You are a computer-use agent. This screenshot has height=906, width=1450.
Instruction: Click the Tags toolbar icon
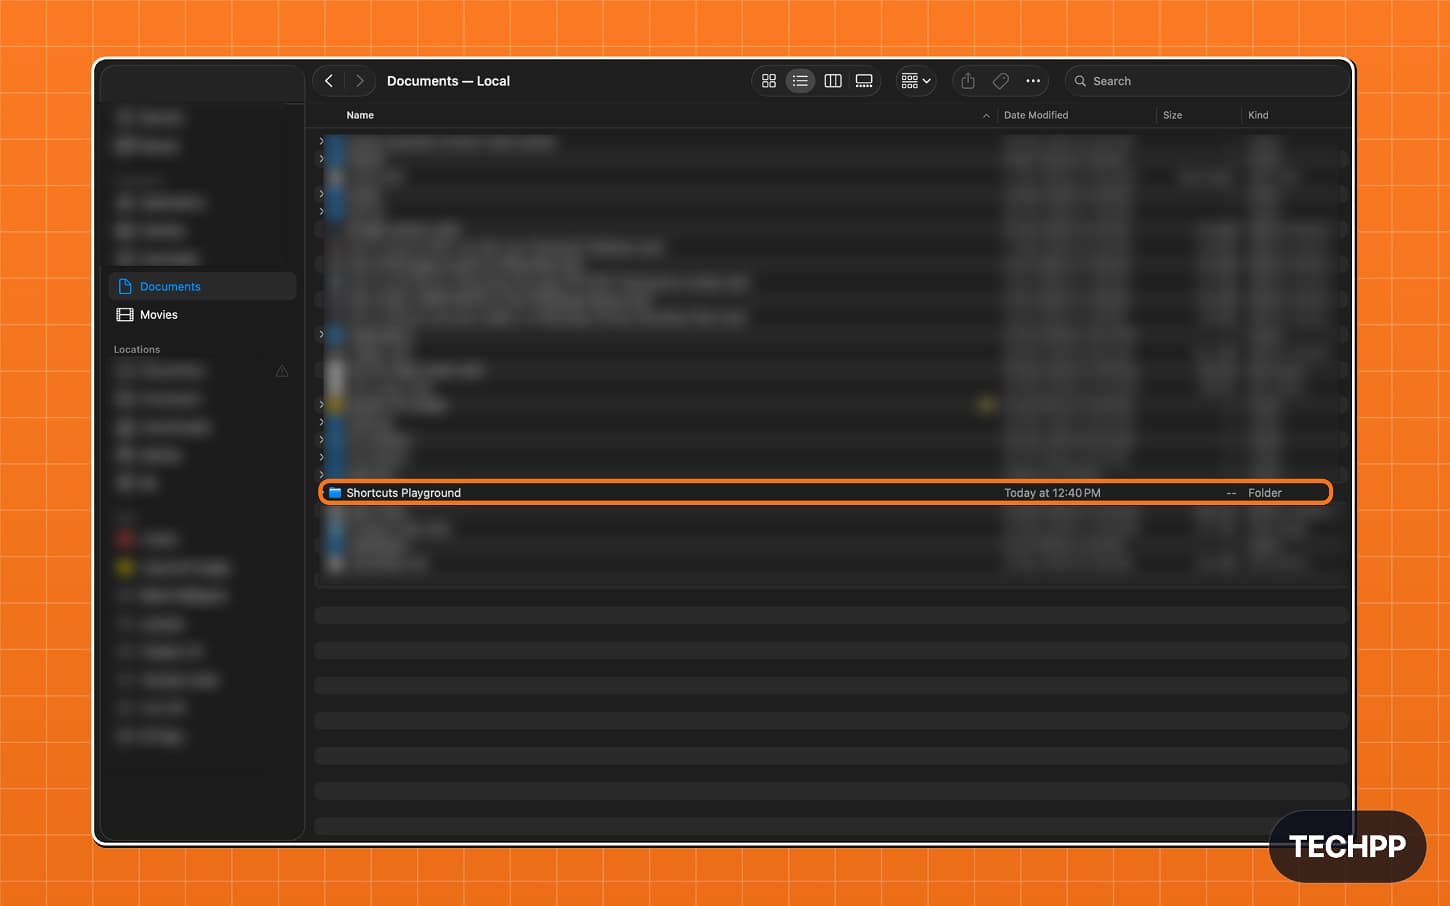click(x=1001, y=81)
